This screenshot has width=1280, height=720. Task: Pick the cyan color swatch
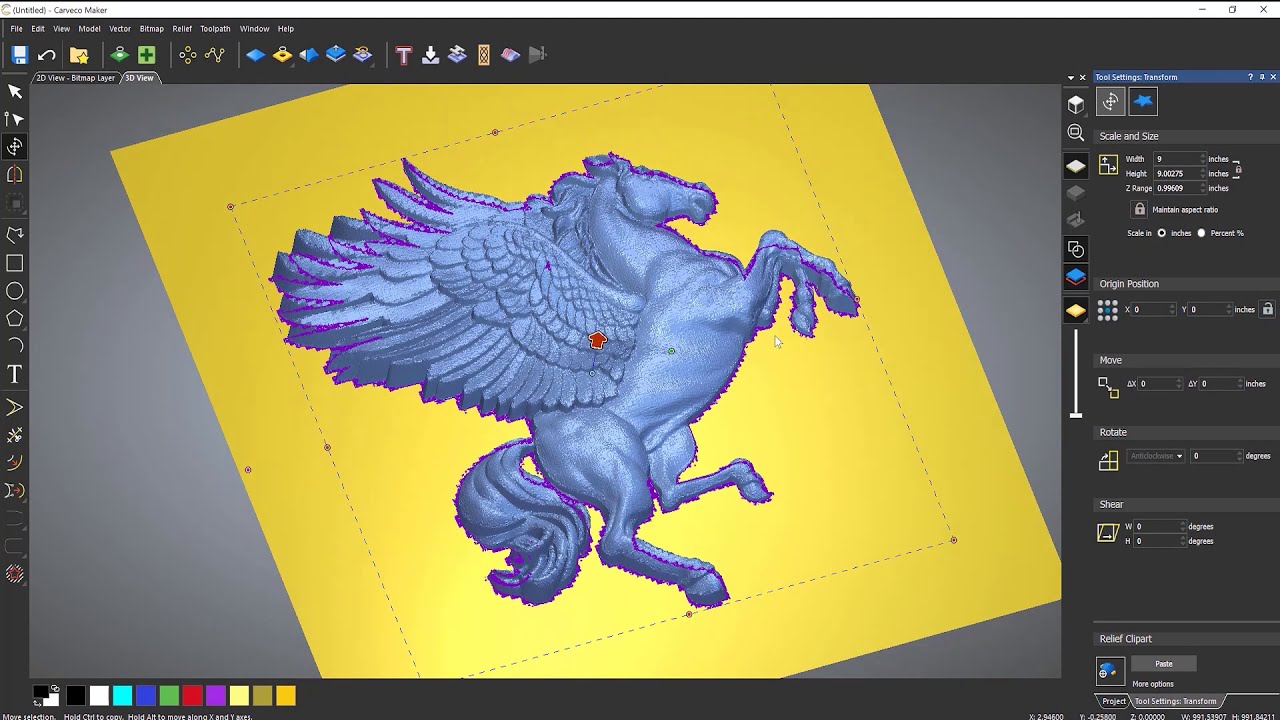(122, 695)
